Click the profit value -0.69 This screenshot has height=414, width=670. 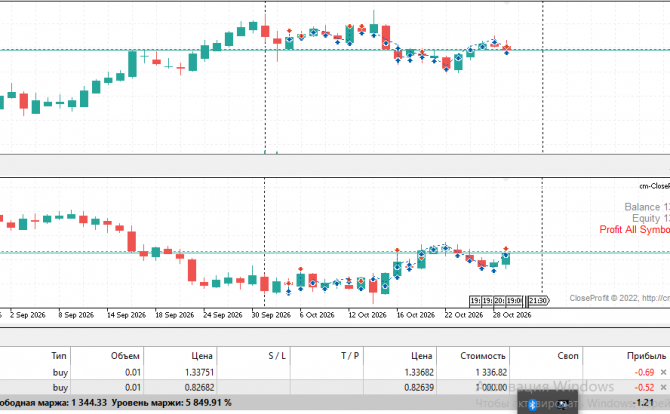pos(644,373)
